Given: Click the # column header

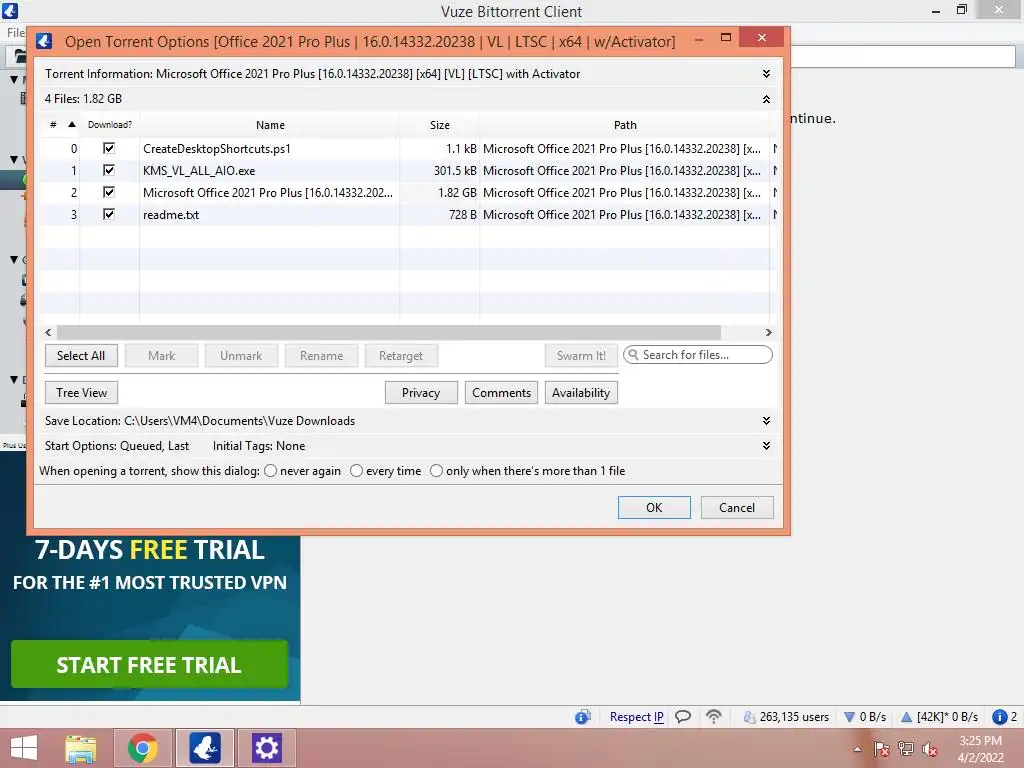Looking at the screenshot, I should (53, 125).
